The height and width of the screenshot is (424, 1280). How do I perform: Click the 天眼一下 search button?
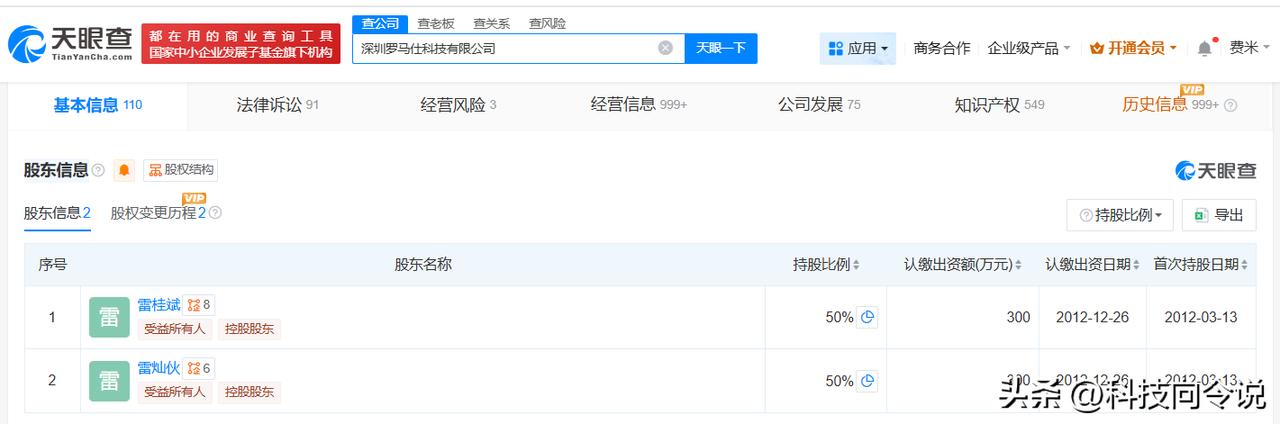pos(721,48)
